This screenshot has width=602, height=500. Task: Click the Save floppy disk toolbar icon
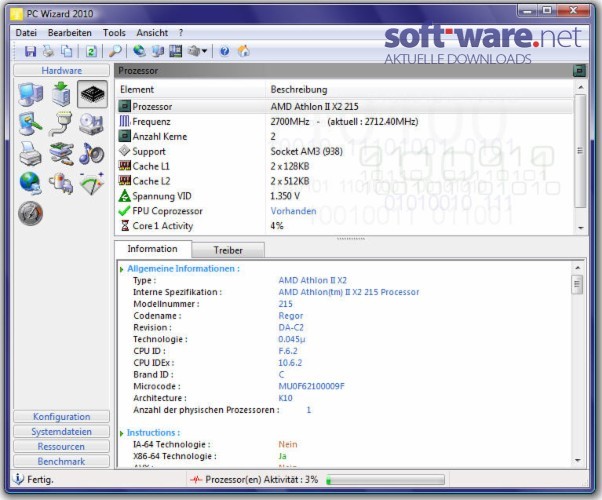30,51
